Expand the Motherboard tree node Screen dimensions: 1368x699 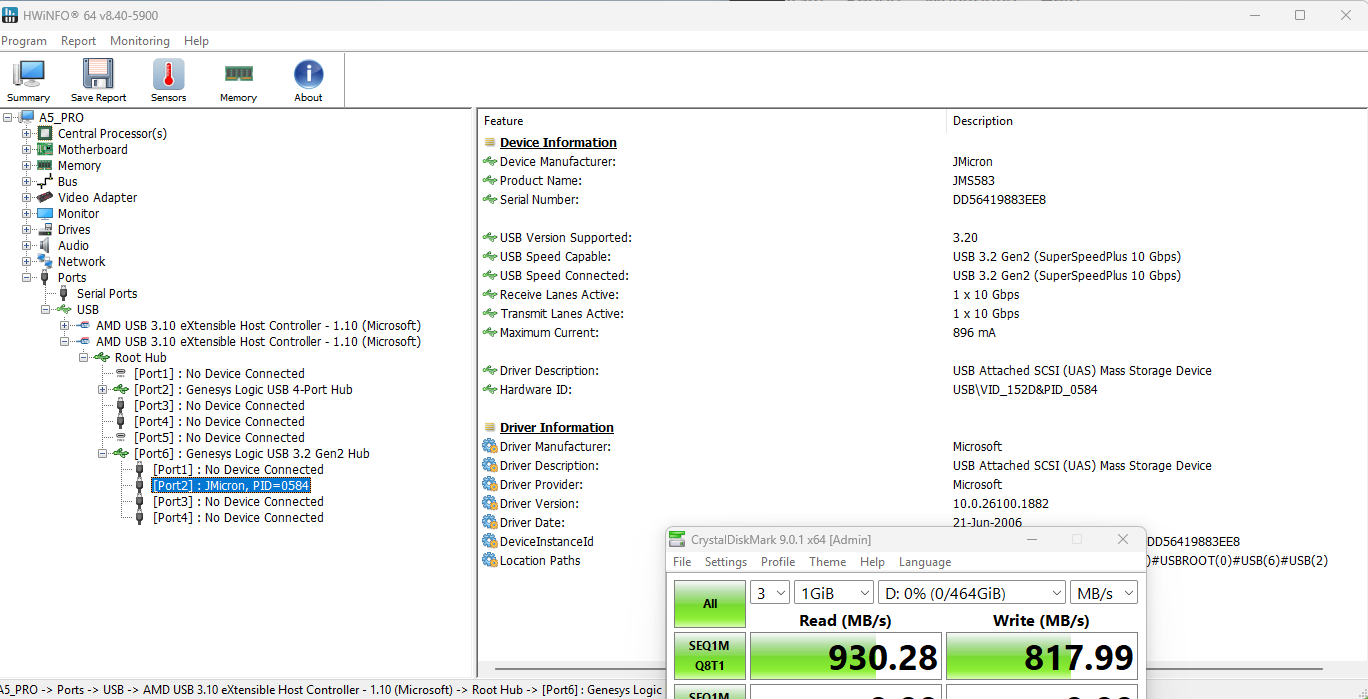27,150
